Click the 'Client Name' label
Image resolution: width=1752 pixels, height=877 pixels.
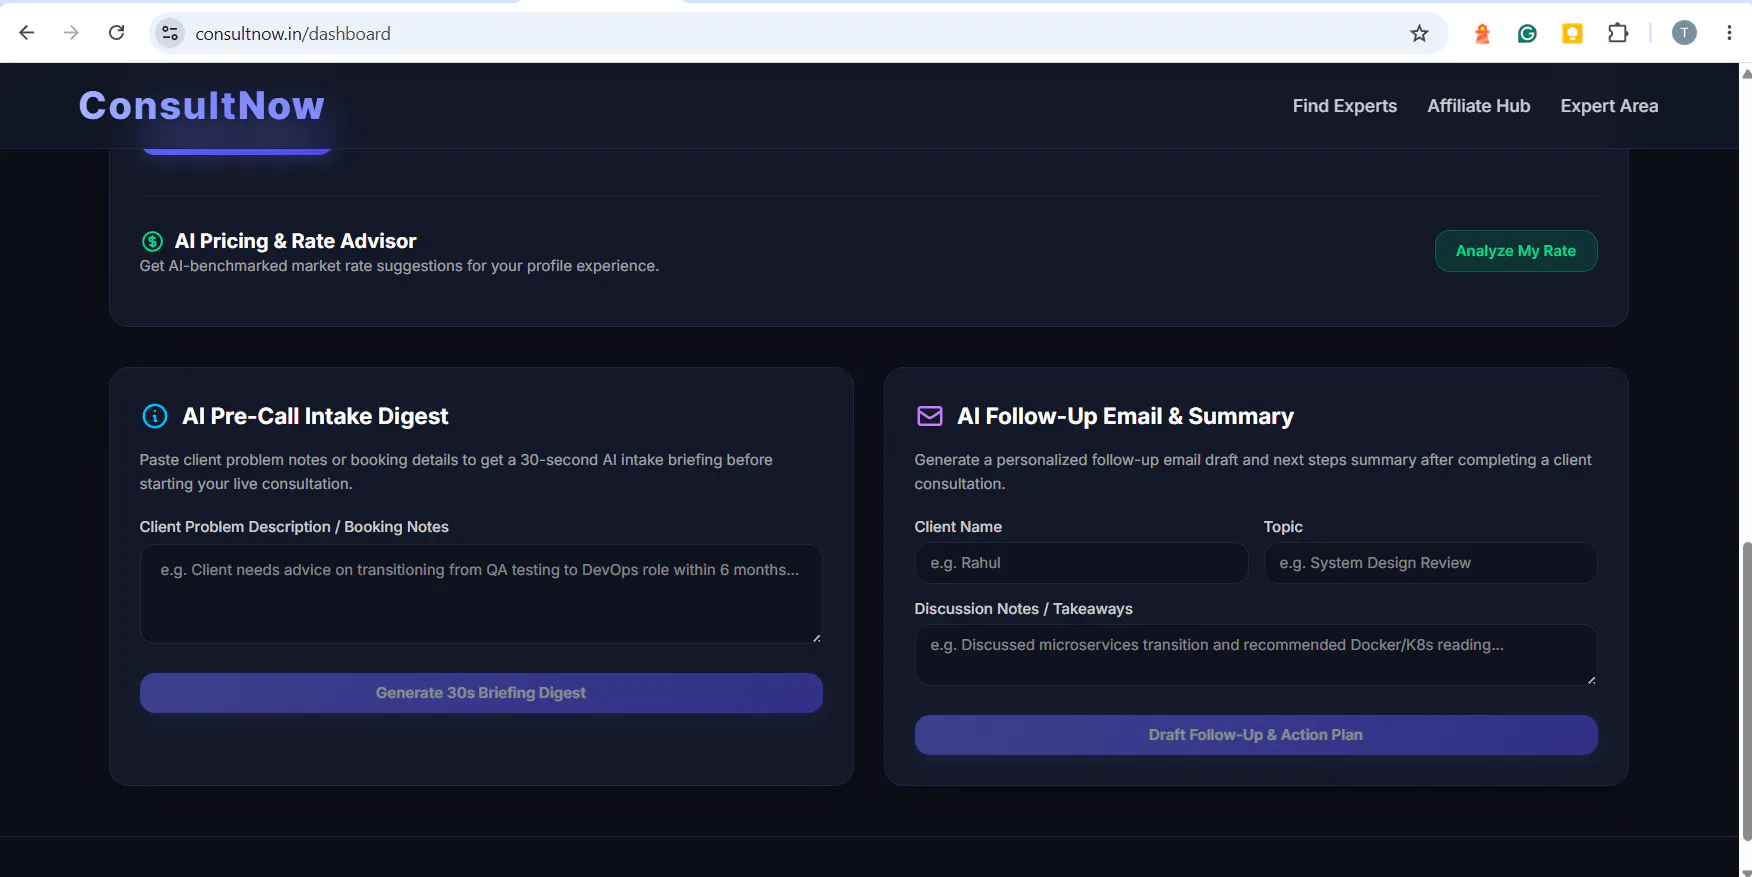pos(958,527)
